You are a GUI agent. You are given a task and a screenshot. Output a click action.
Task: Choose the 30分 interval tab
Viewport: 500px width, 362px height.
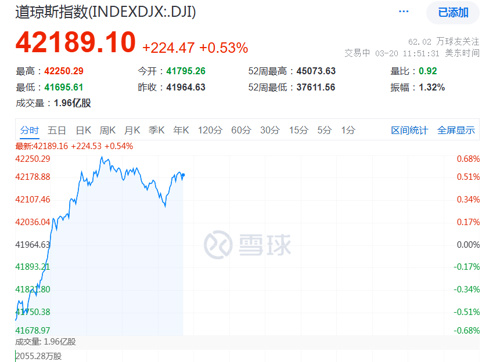pos(270,130)
